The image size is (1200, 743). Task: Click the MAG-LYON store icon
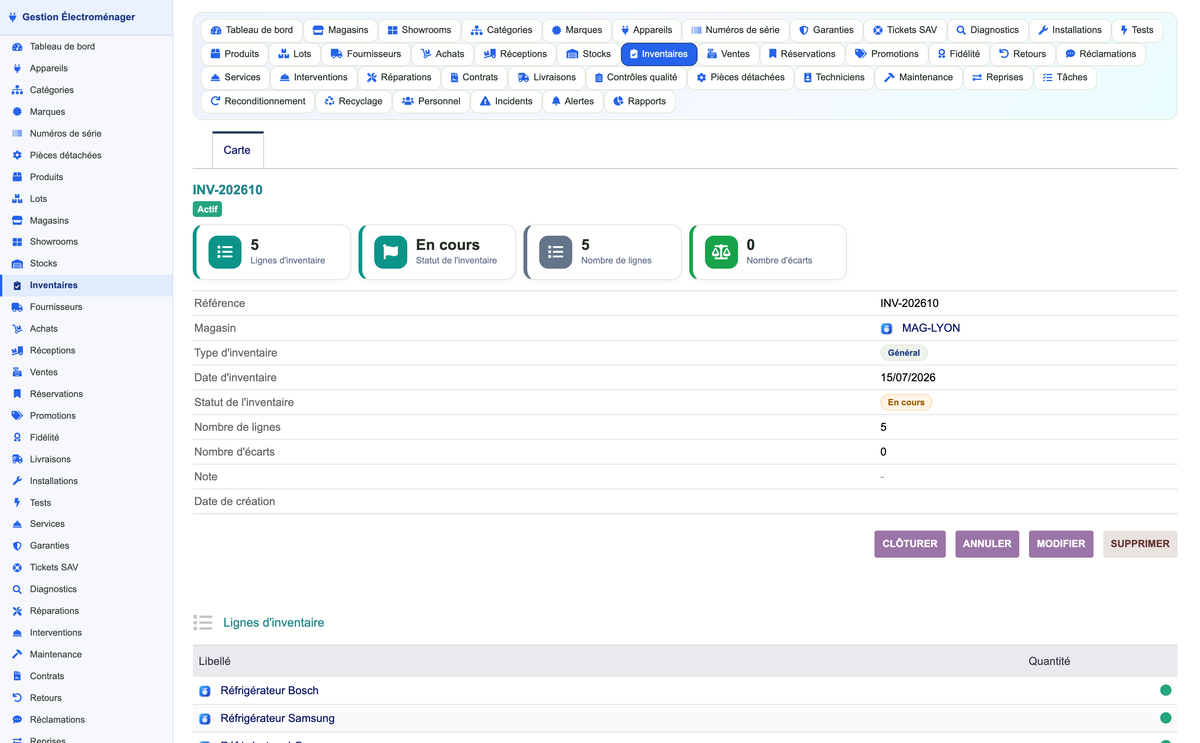pos(886,328)
